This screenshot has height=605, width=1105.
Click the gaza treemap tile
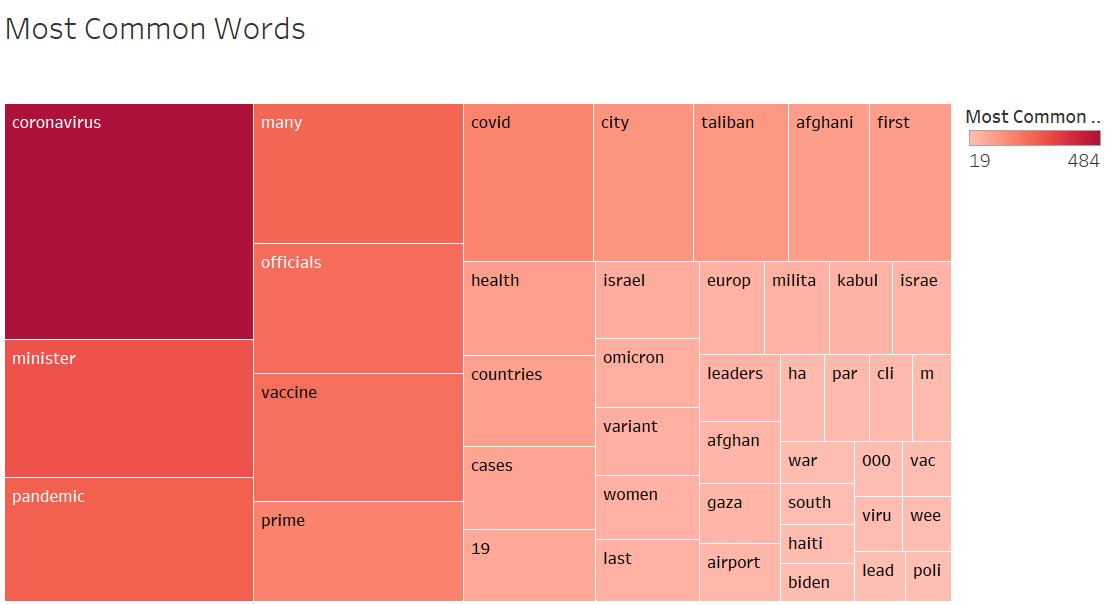tap(739, 514)
